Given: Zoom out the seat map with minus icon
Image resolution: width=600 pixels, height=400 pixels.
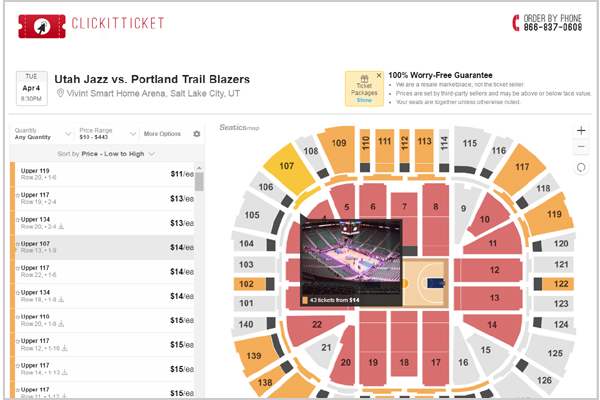Looking at the screenshot, I should click(x=581, y=147).
